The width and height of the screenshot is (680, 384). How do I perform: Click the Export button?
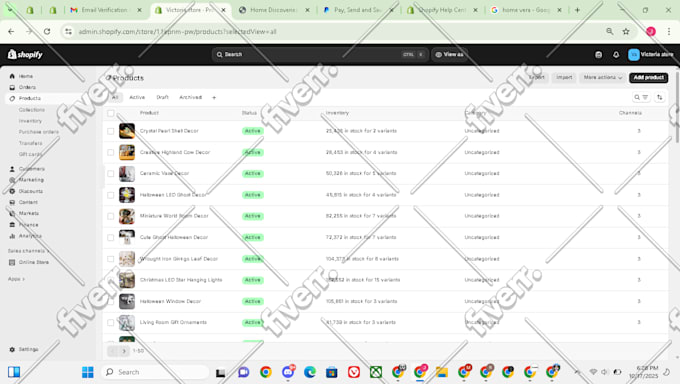point(537,78)
